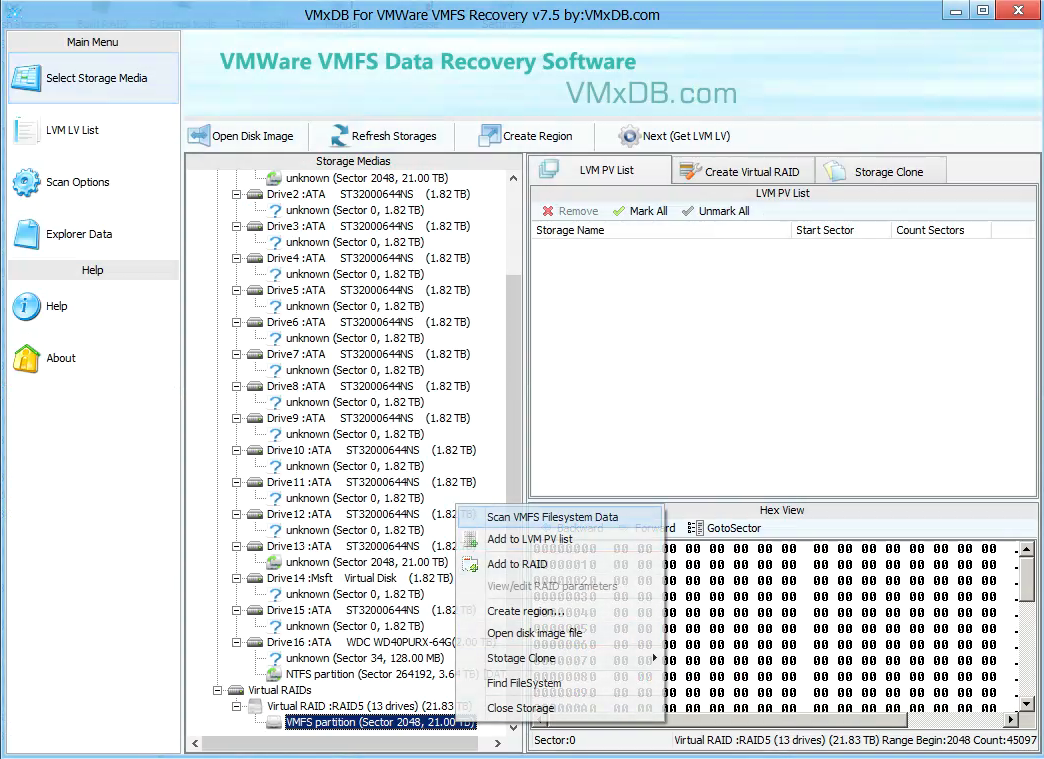Open Scan Options gear icon
This screenshot has height=759, width=1044.
[x=27, y=182]
